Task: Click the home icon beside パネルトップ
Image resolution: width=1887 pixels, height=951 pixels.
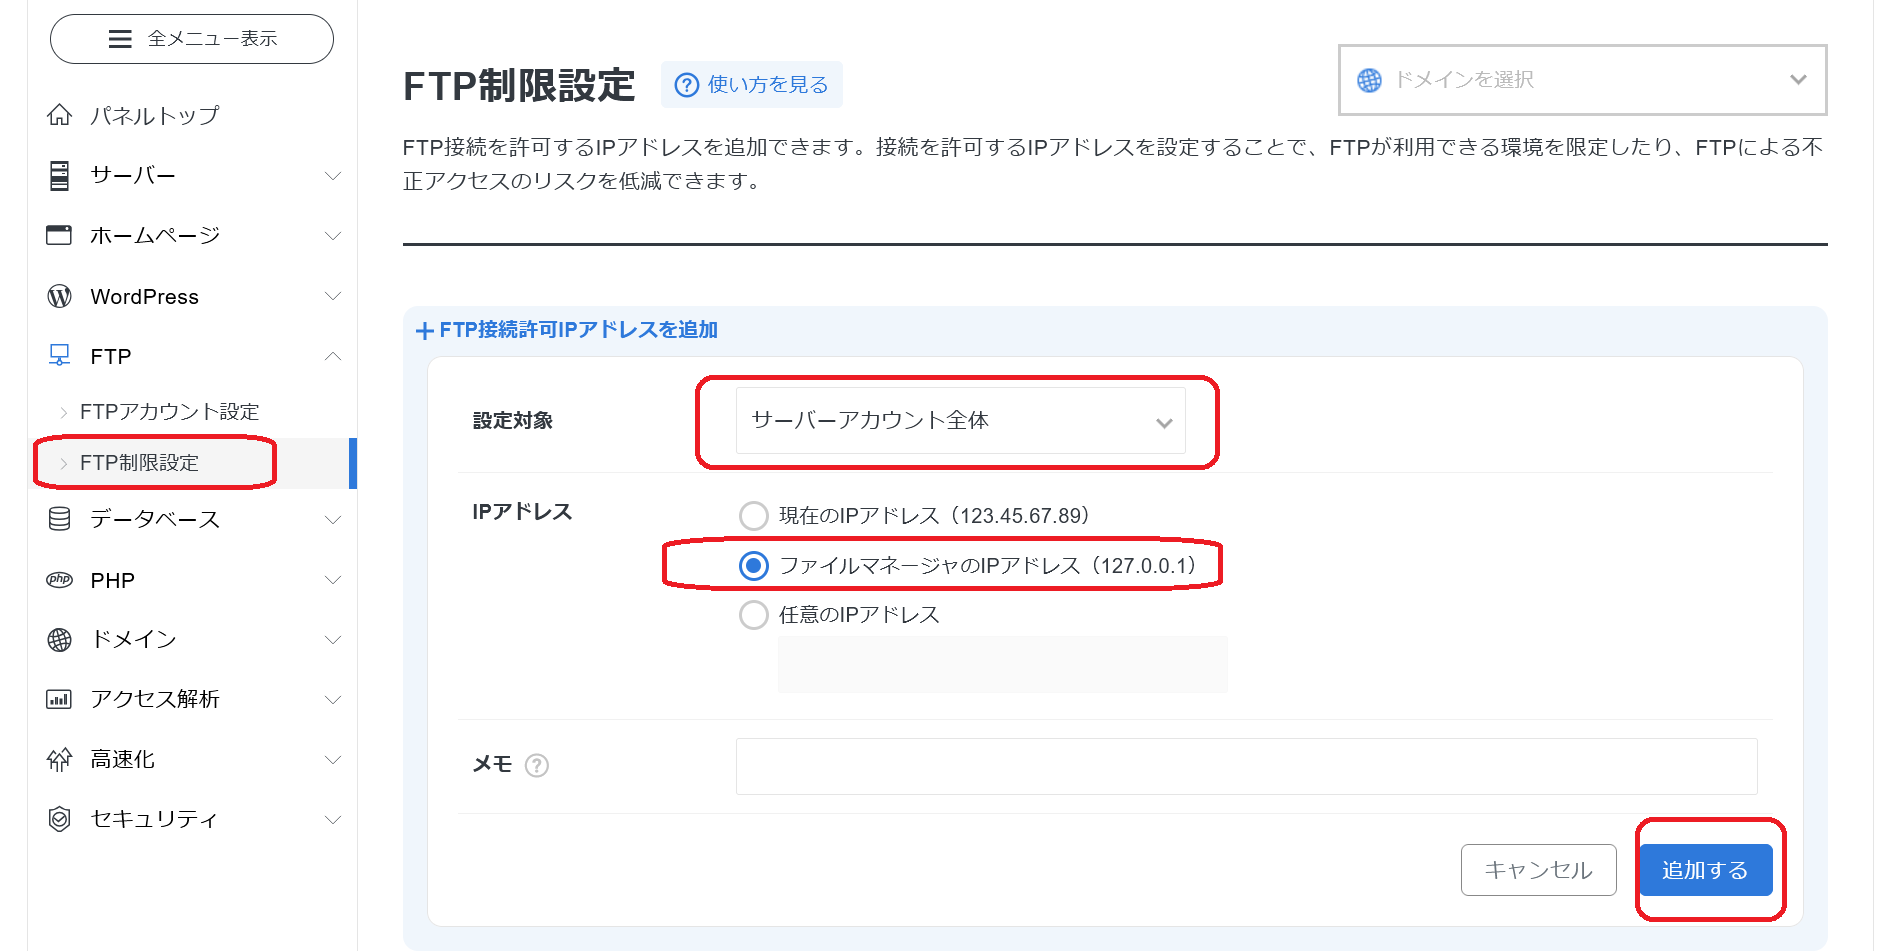Action: (60, 115)
